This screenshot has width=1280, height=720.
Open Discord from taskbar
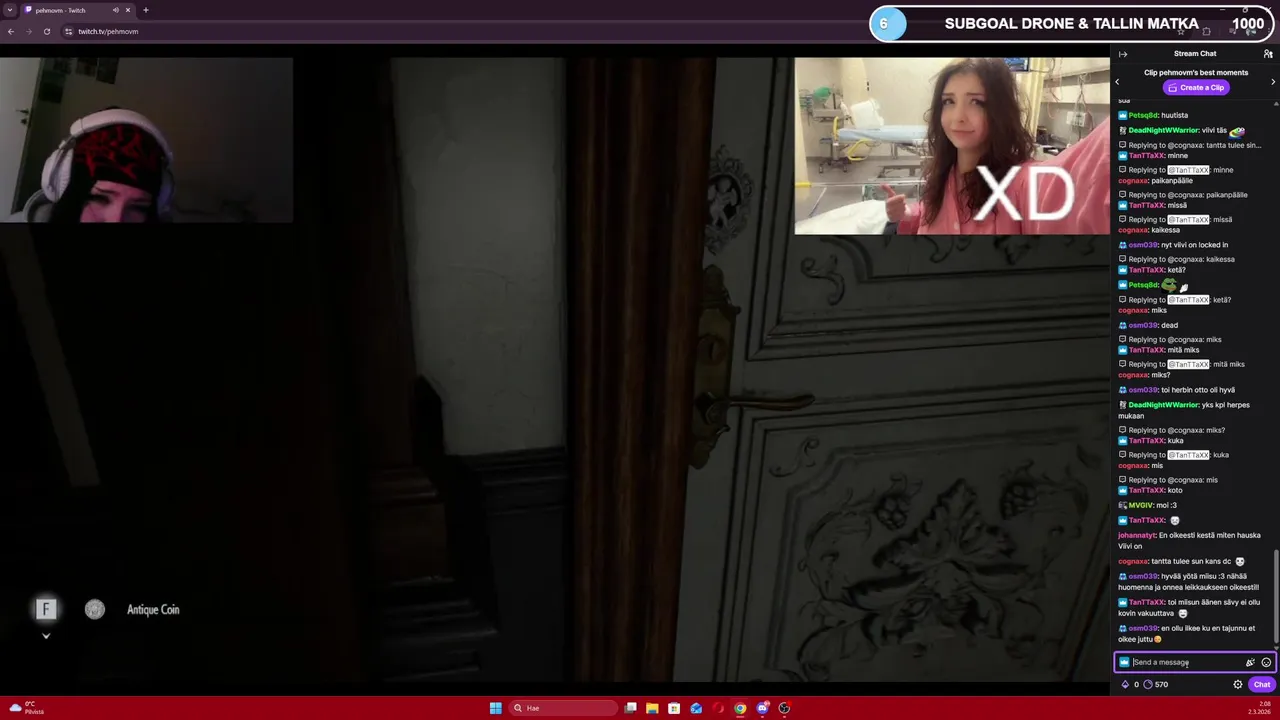click(762, 708)
